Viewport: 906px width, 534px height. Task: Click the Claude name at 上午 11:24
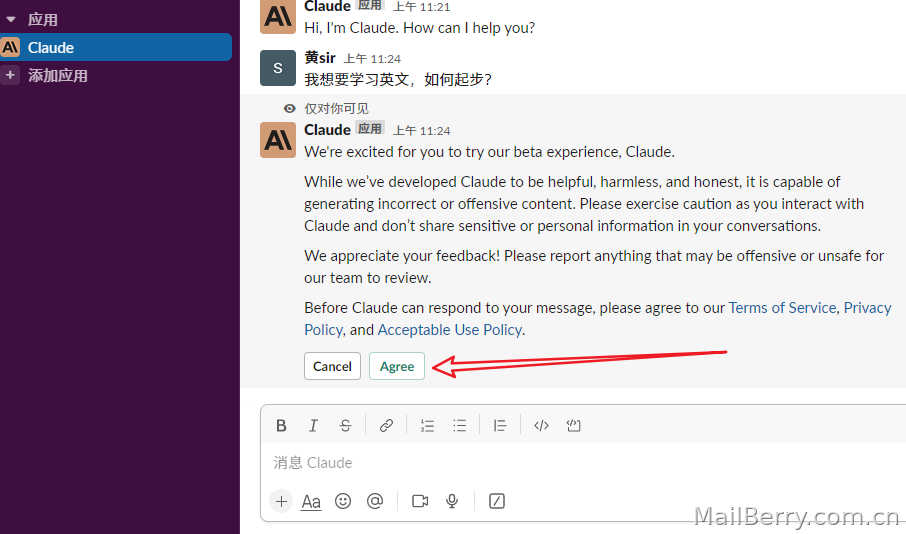[x=328, y=130]
